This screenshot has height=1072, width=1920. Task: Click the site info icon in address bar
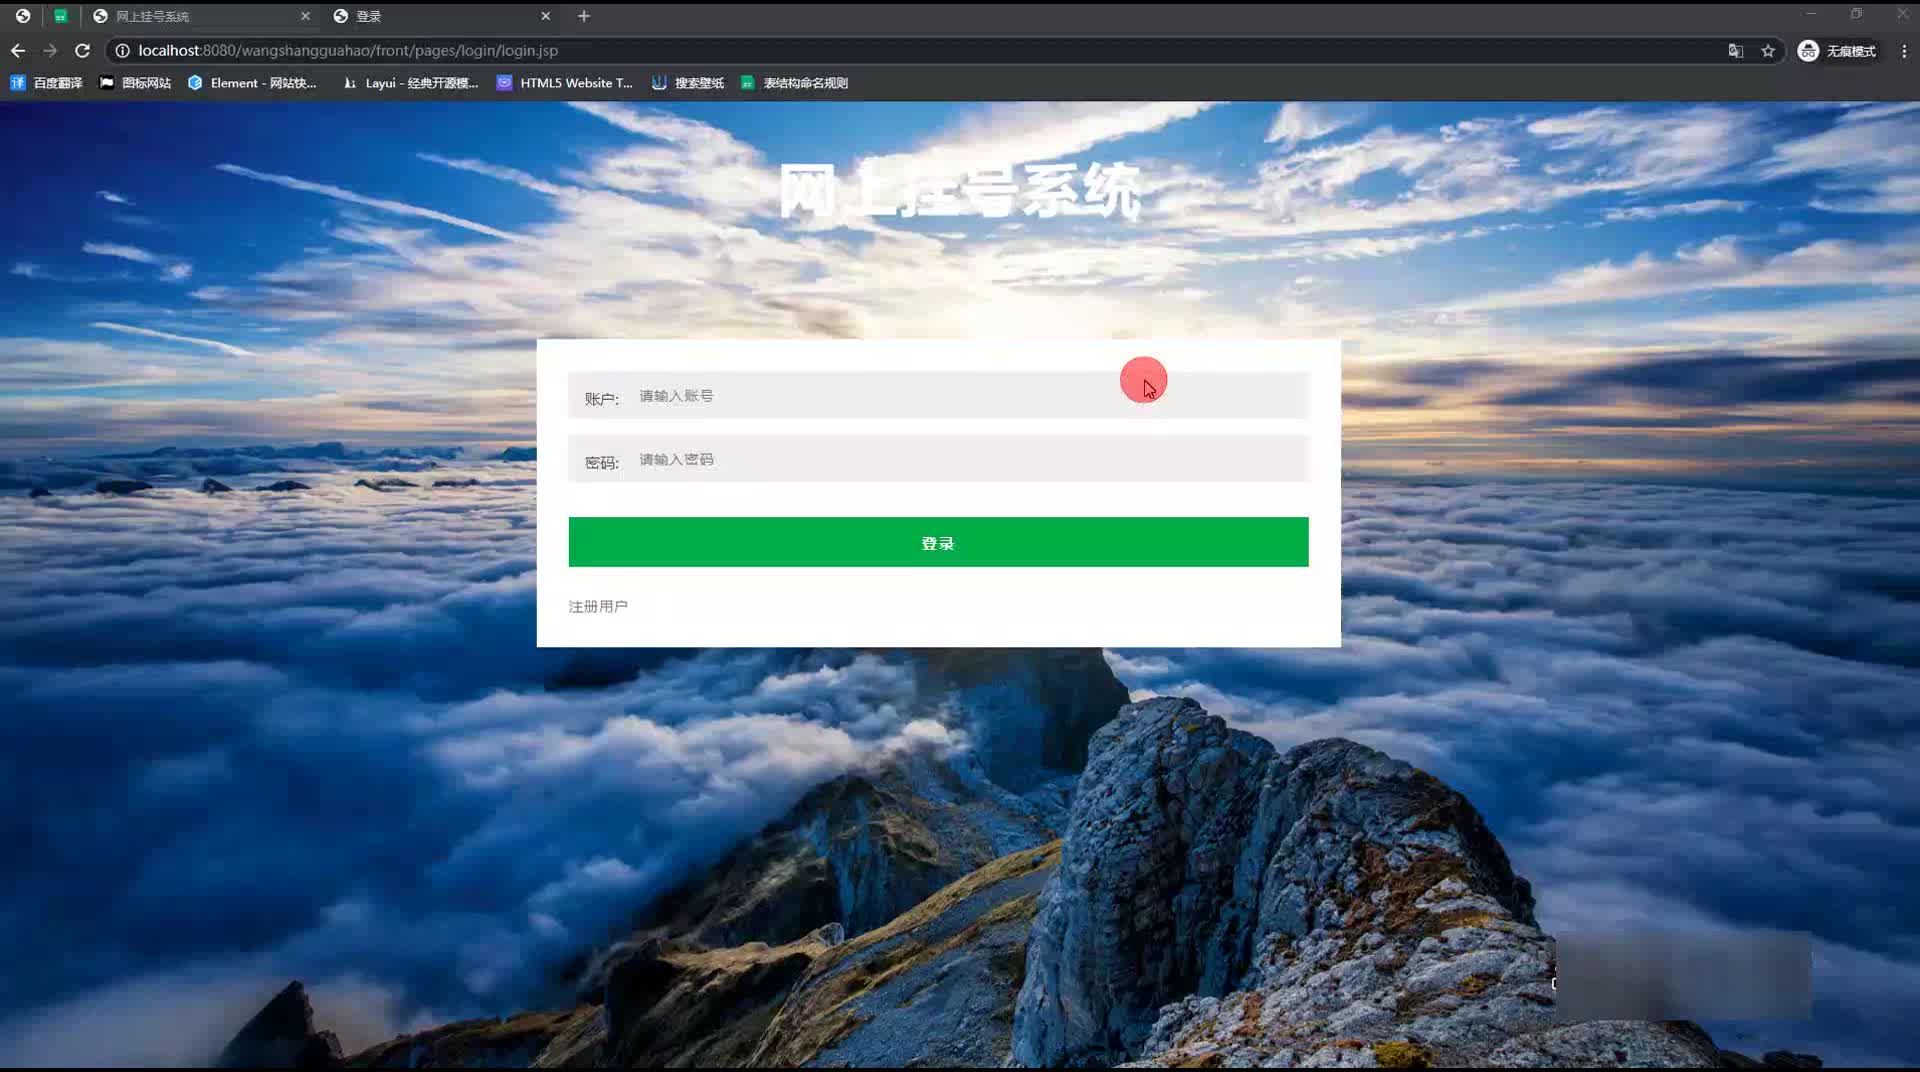[x=122, y=50]
